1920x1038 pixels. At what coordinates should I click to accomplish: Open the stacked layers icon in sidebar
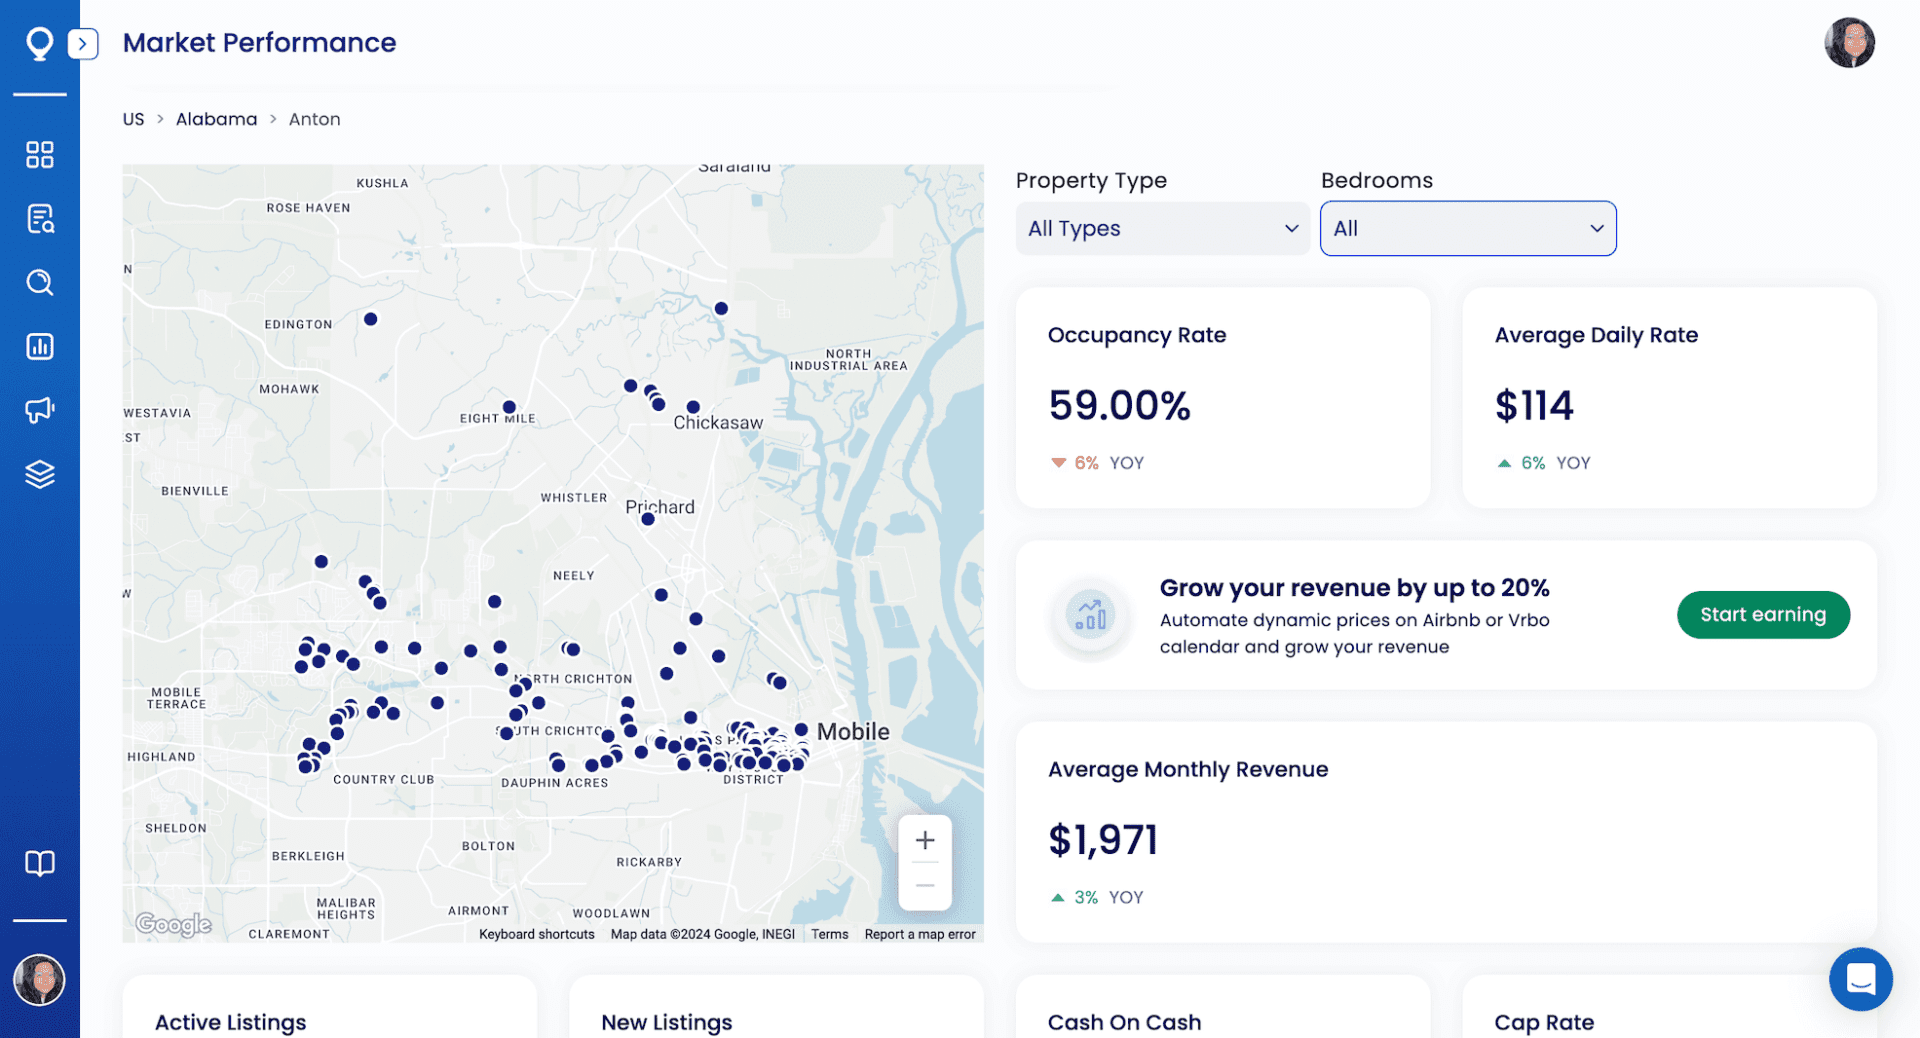[x=40, y=474]
